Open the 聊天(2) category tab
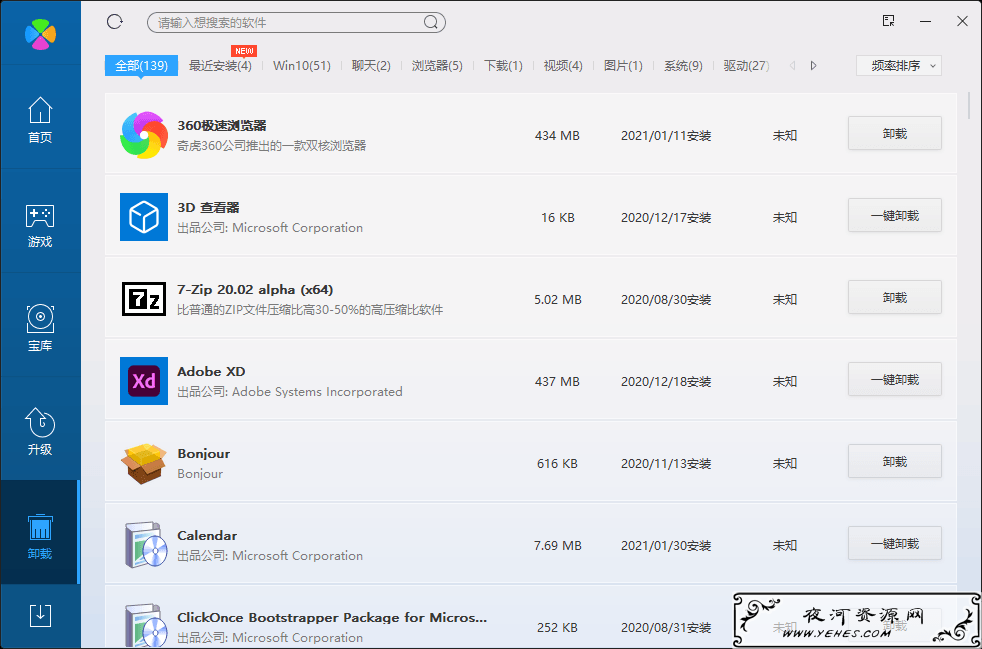Viewport: 982px width, 649px height. click(x=371, y=66)
